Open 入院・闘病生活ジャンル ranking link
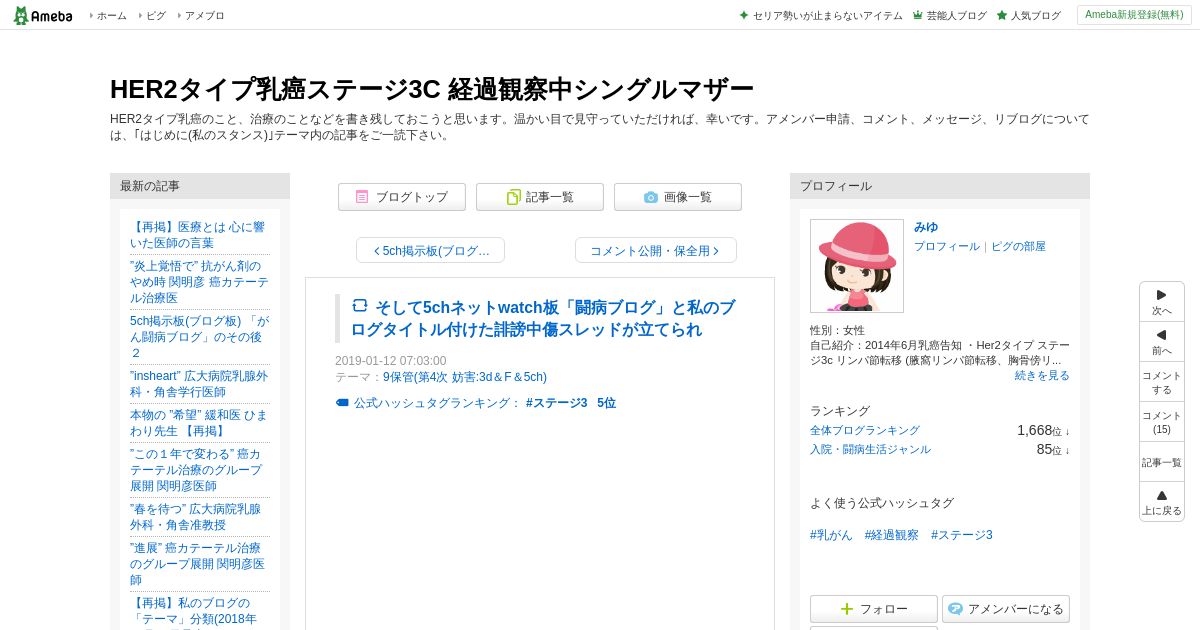This screenshot has height=630, width=1200. tap(870, 449)
